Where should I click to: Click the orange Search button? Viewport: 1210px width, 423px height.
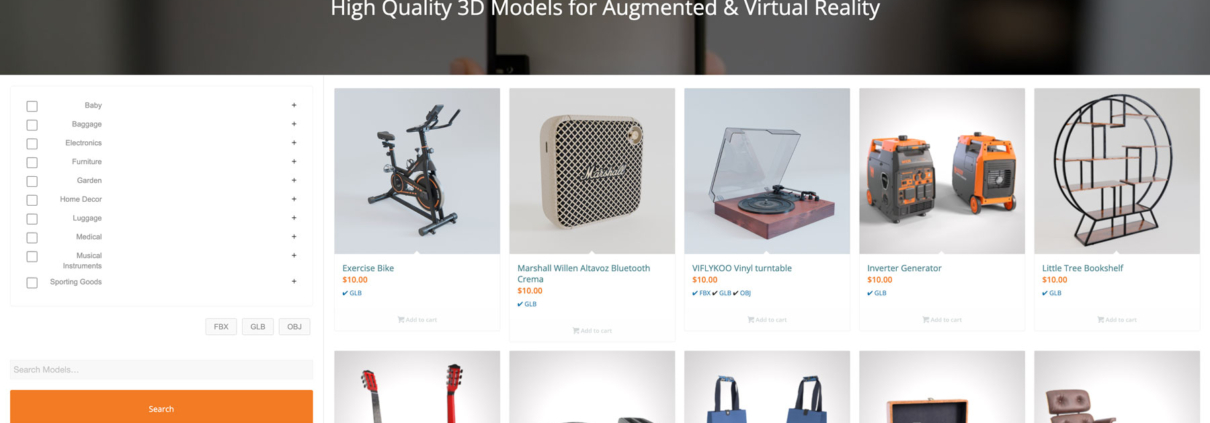161,408
